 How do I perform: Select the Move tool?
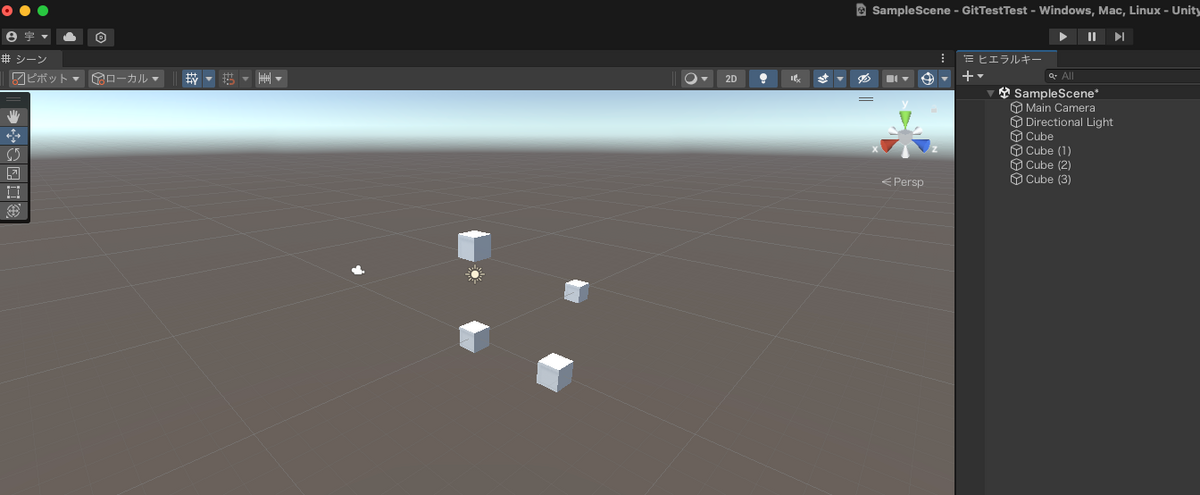point(14,135)
